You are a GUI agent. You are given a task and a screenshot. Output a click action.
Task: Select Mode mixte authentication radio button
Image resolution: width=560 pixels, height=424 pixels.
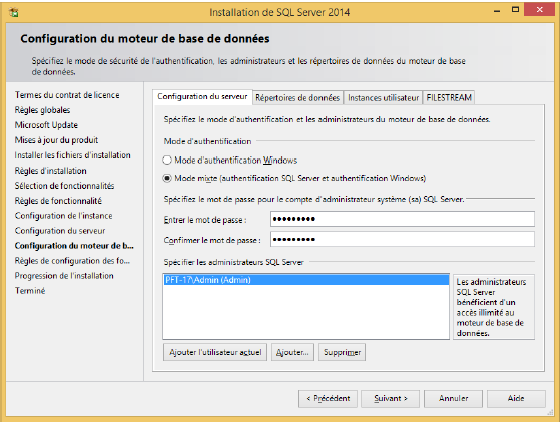tap(167, 178)
